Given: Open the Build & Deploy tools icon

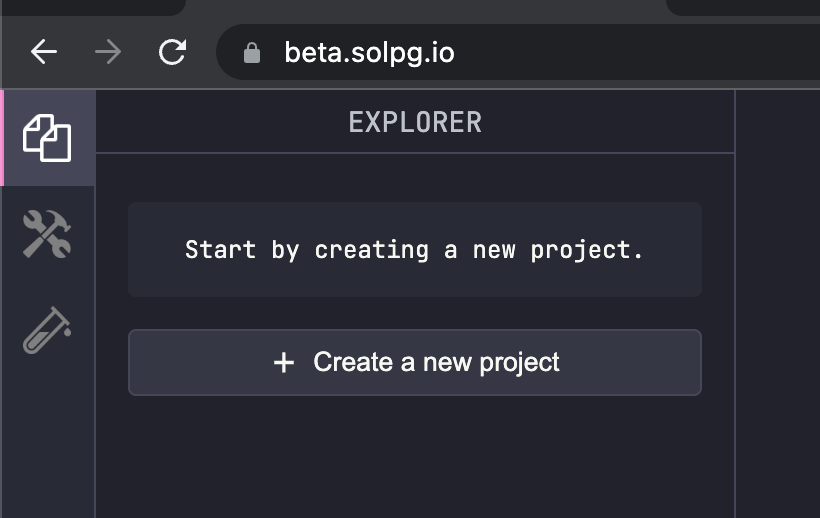Looking at the screenshot, I should [x=47, y=234].
